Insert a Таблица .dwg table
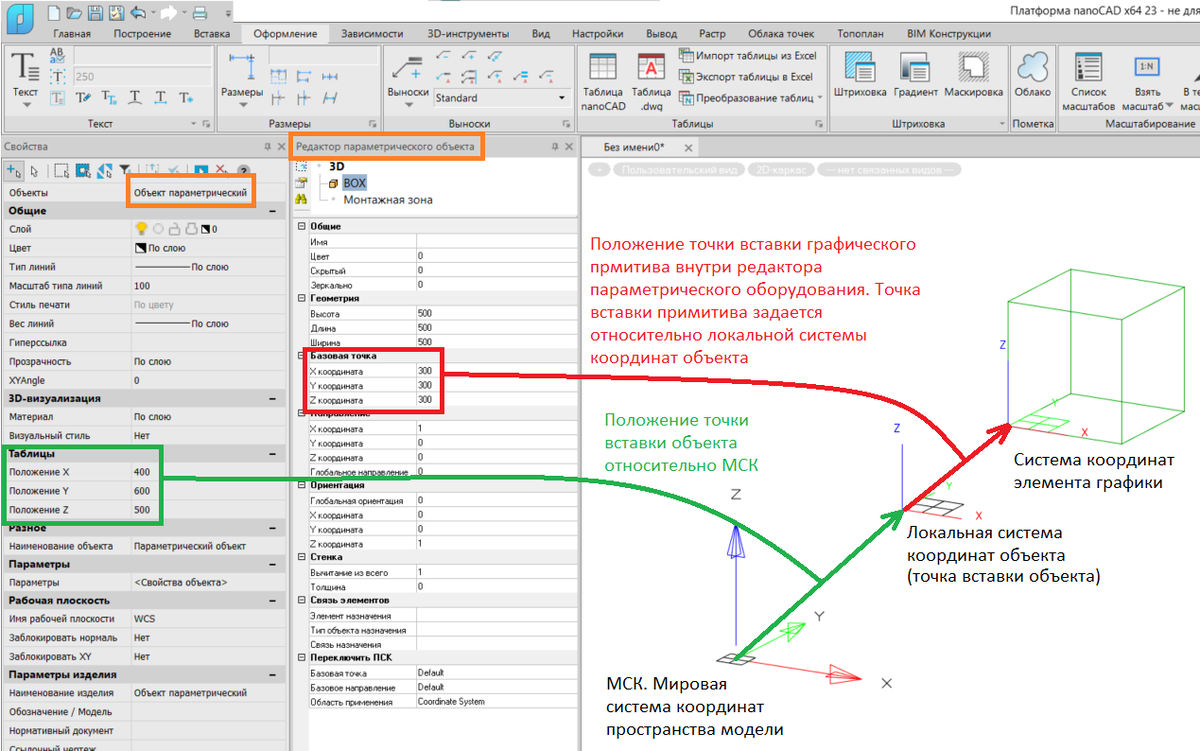 coord(652,82)
